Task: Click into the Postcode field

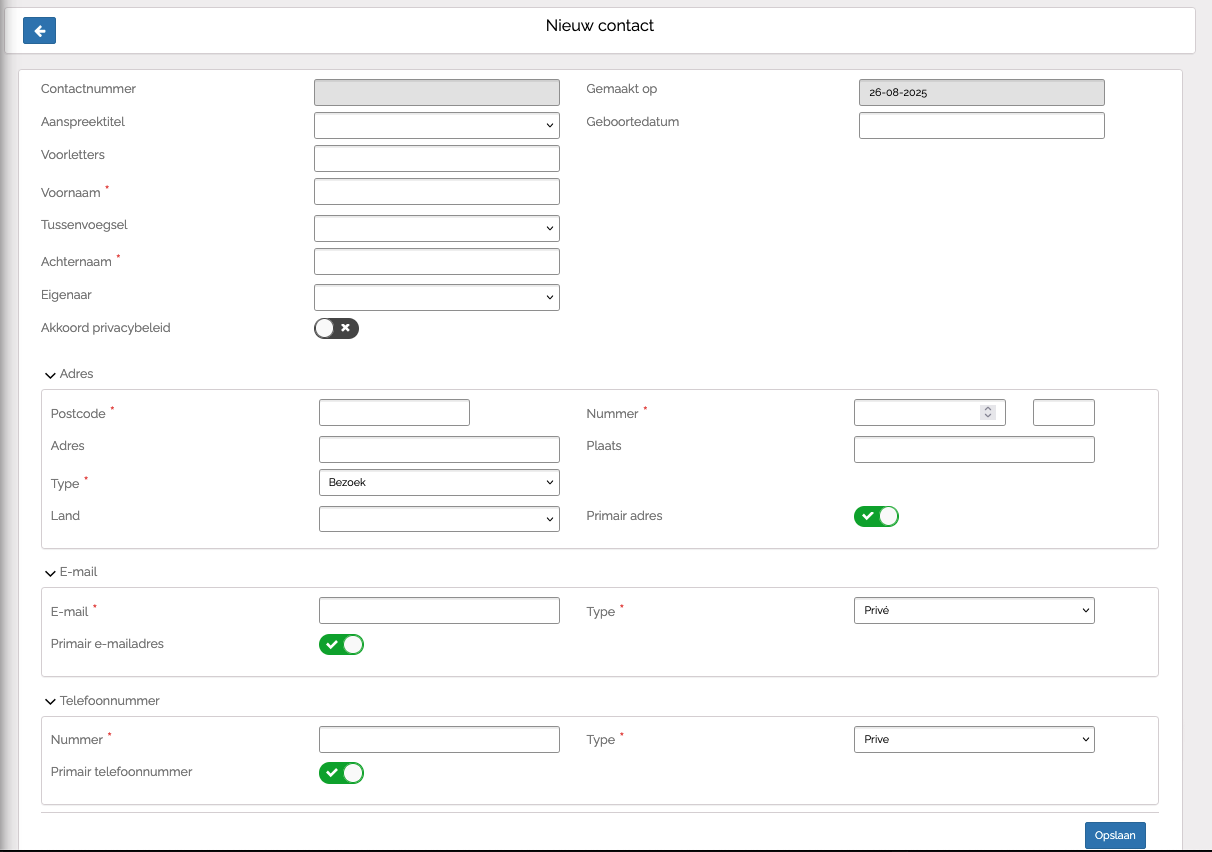Action: pyautogui.click(x=394, y=412)
